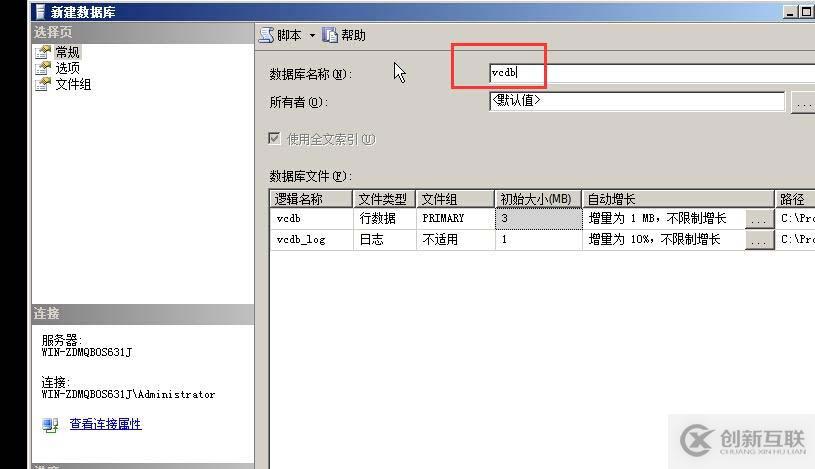Click the vcdb_log initial size cell
This screenshot has width=815, height=469.
click(538, 240)
